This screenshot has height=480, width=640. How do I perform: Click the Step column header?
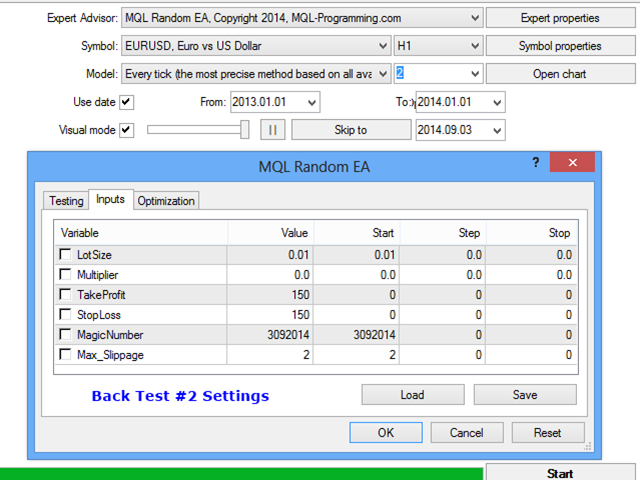click(x=443, y=233)
